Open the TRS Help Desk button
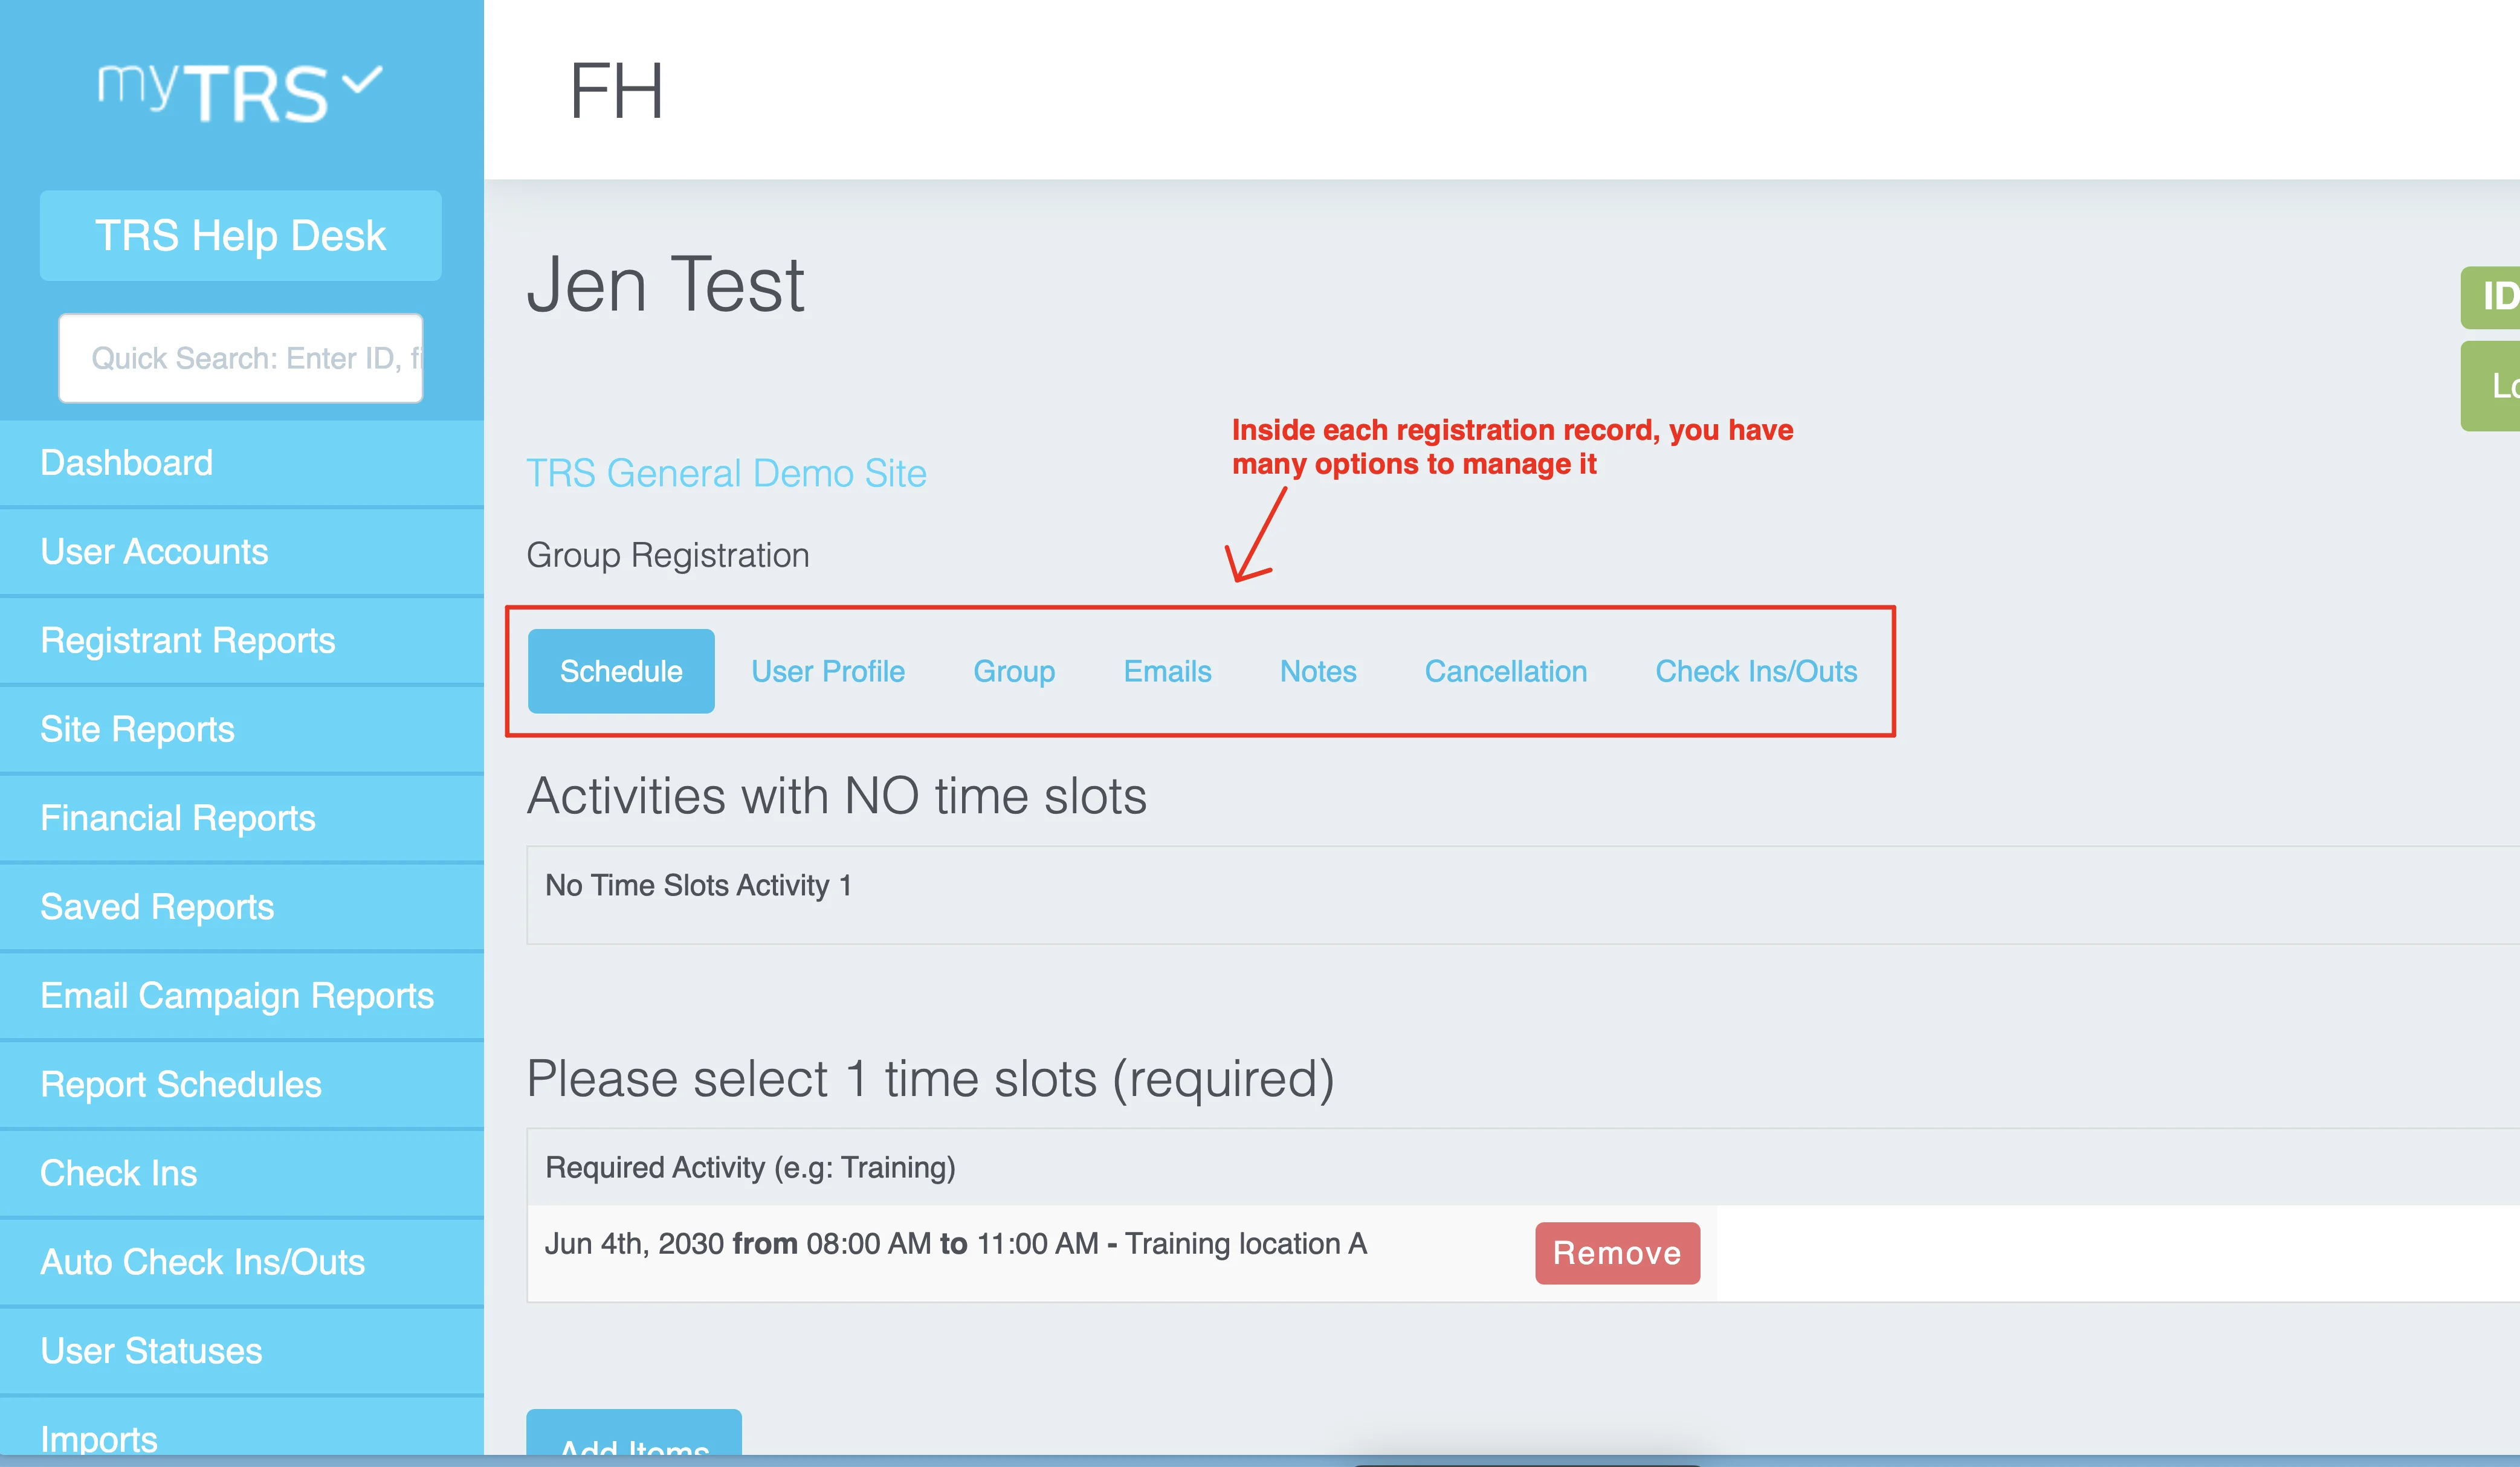2520x1467 pixels. tap(240, 236)
